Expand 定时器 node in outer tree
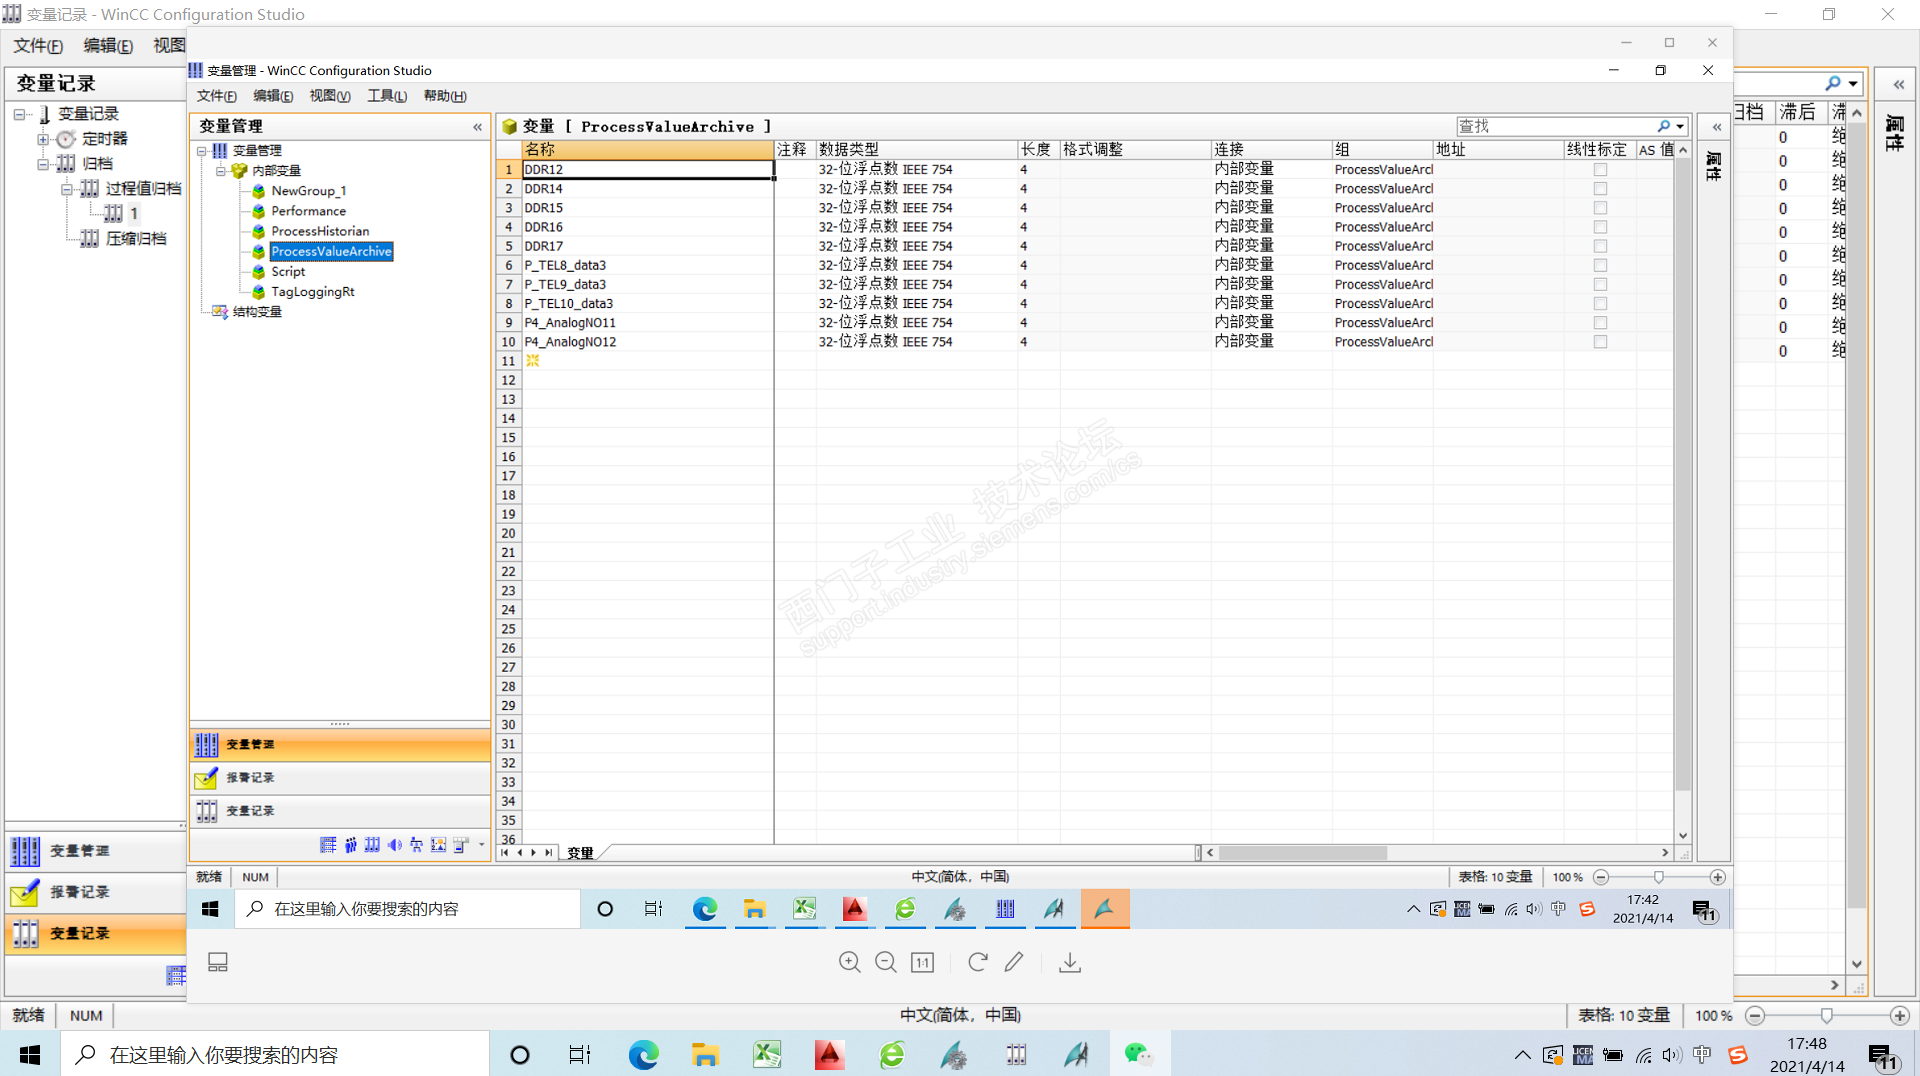1920x1076 pixels. 43,139
